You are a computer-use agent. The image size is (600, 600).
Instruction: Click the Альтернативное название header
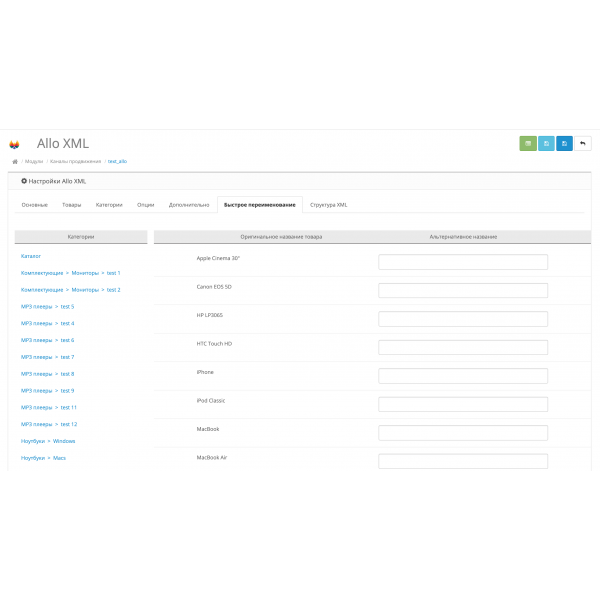[463, 237]
